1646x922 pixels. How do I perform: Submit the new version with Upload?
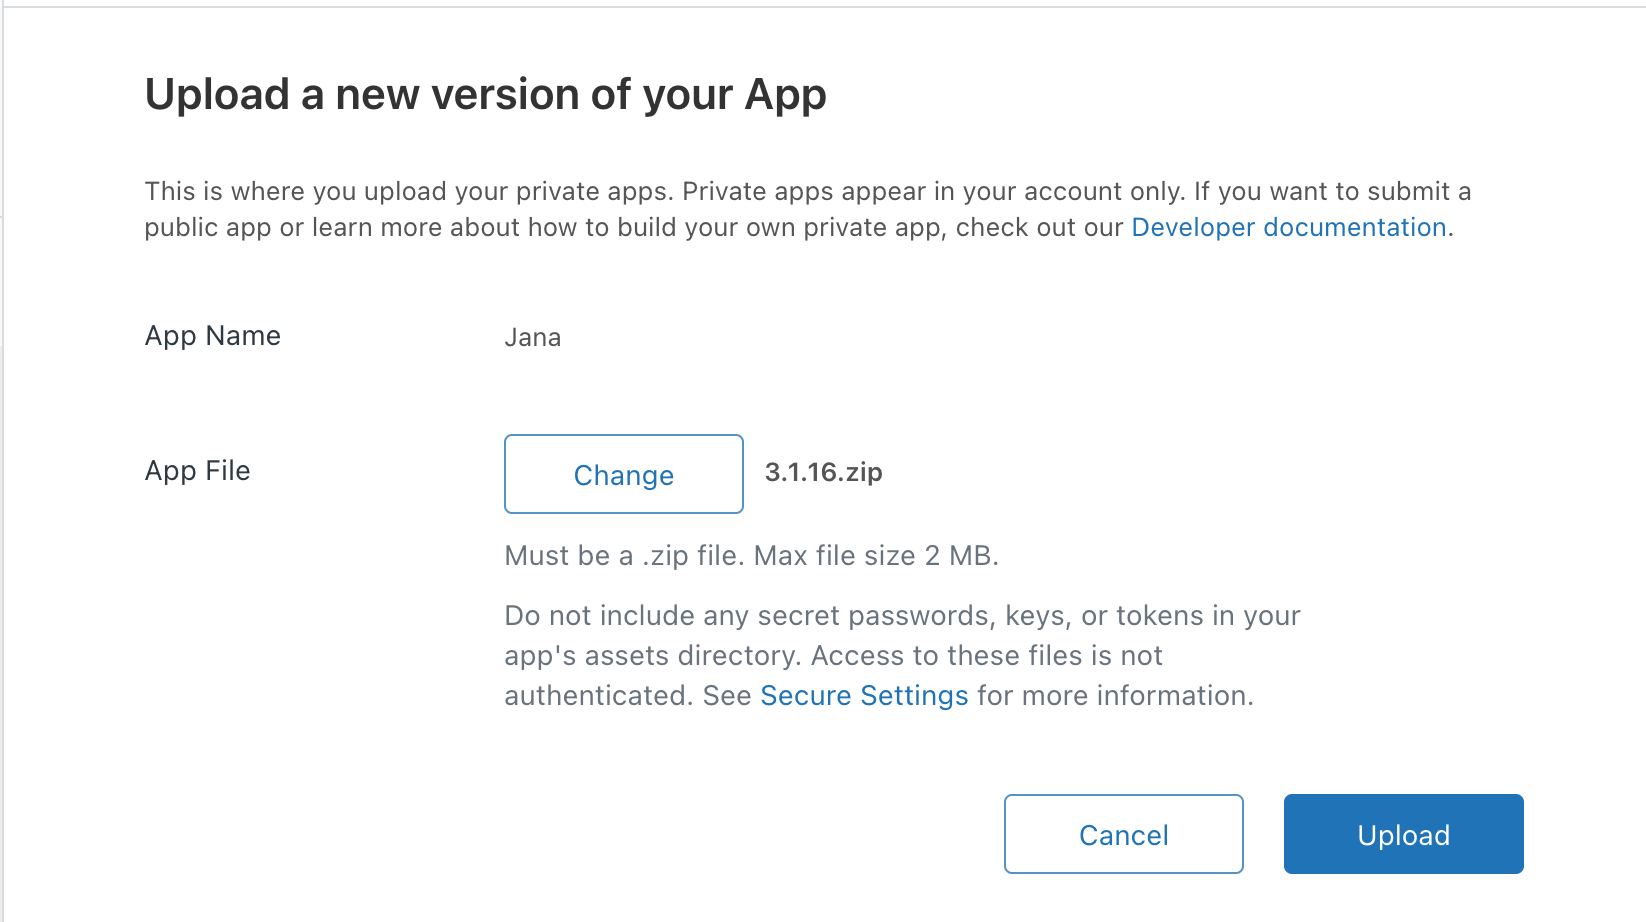(1403, 834)
